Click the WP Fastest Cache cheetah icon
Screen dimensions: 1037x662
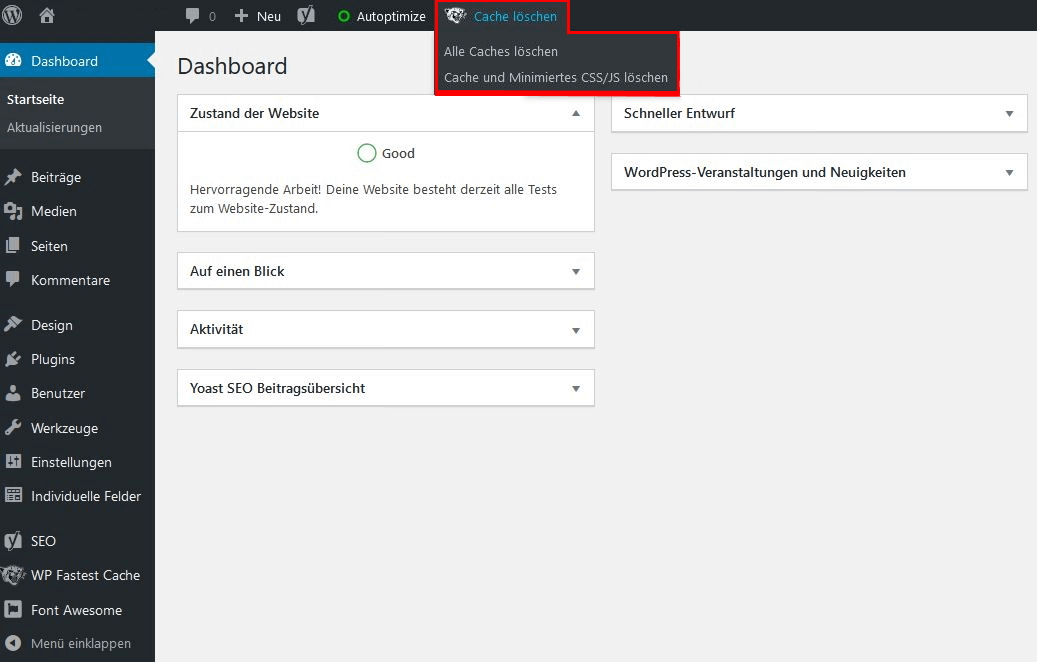coord(13,575)
